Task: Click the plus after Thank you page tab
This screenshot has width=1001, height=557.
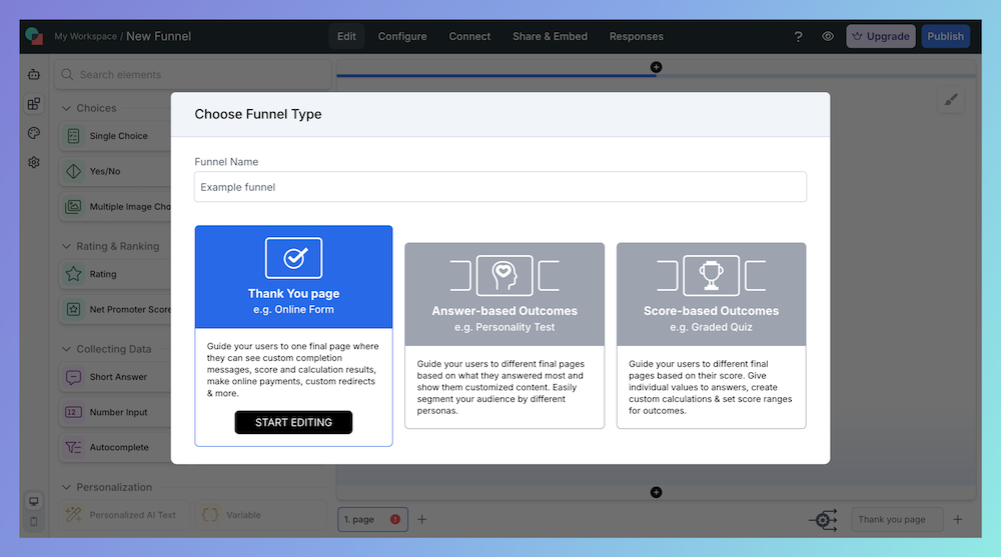Action: (x=958, y=519)
